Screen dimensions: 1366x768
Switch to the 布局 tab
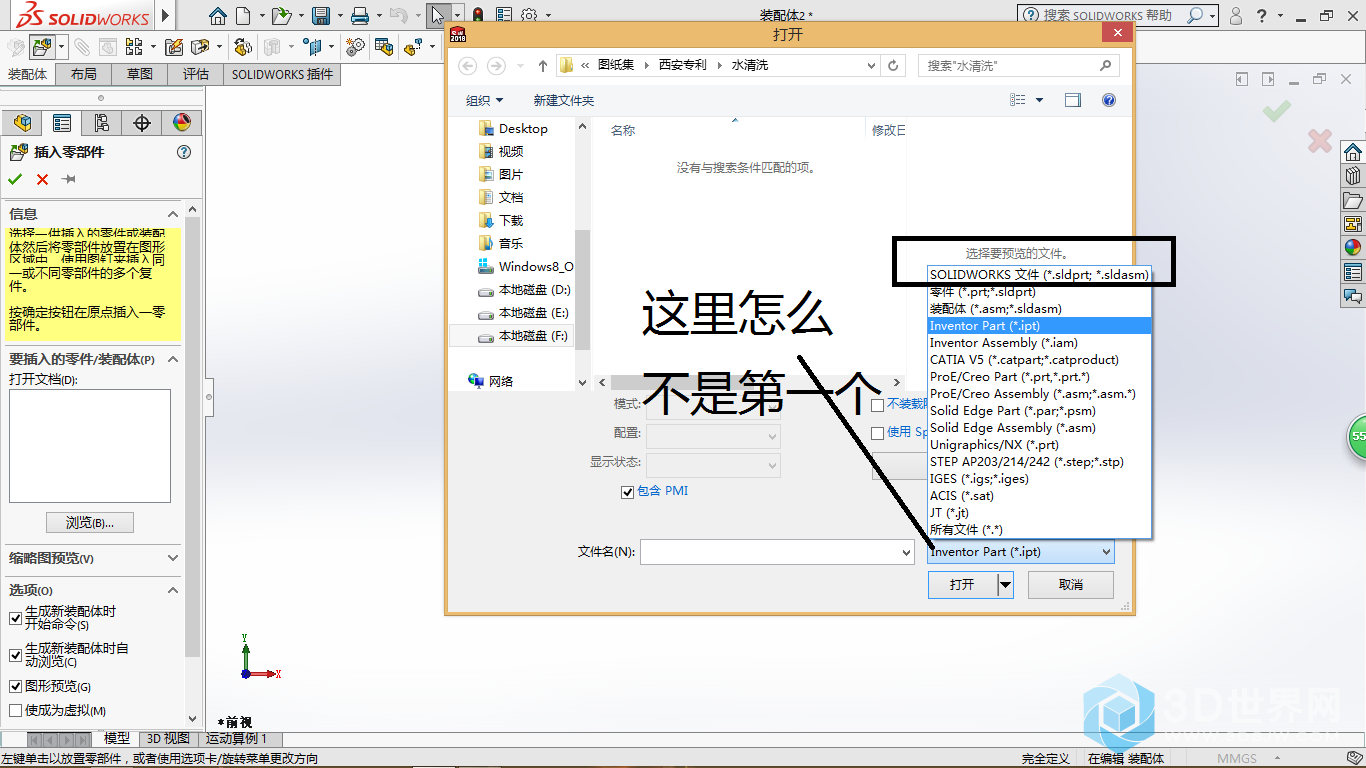tap(84, 75)
